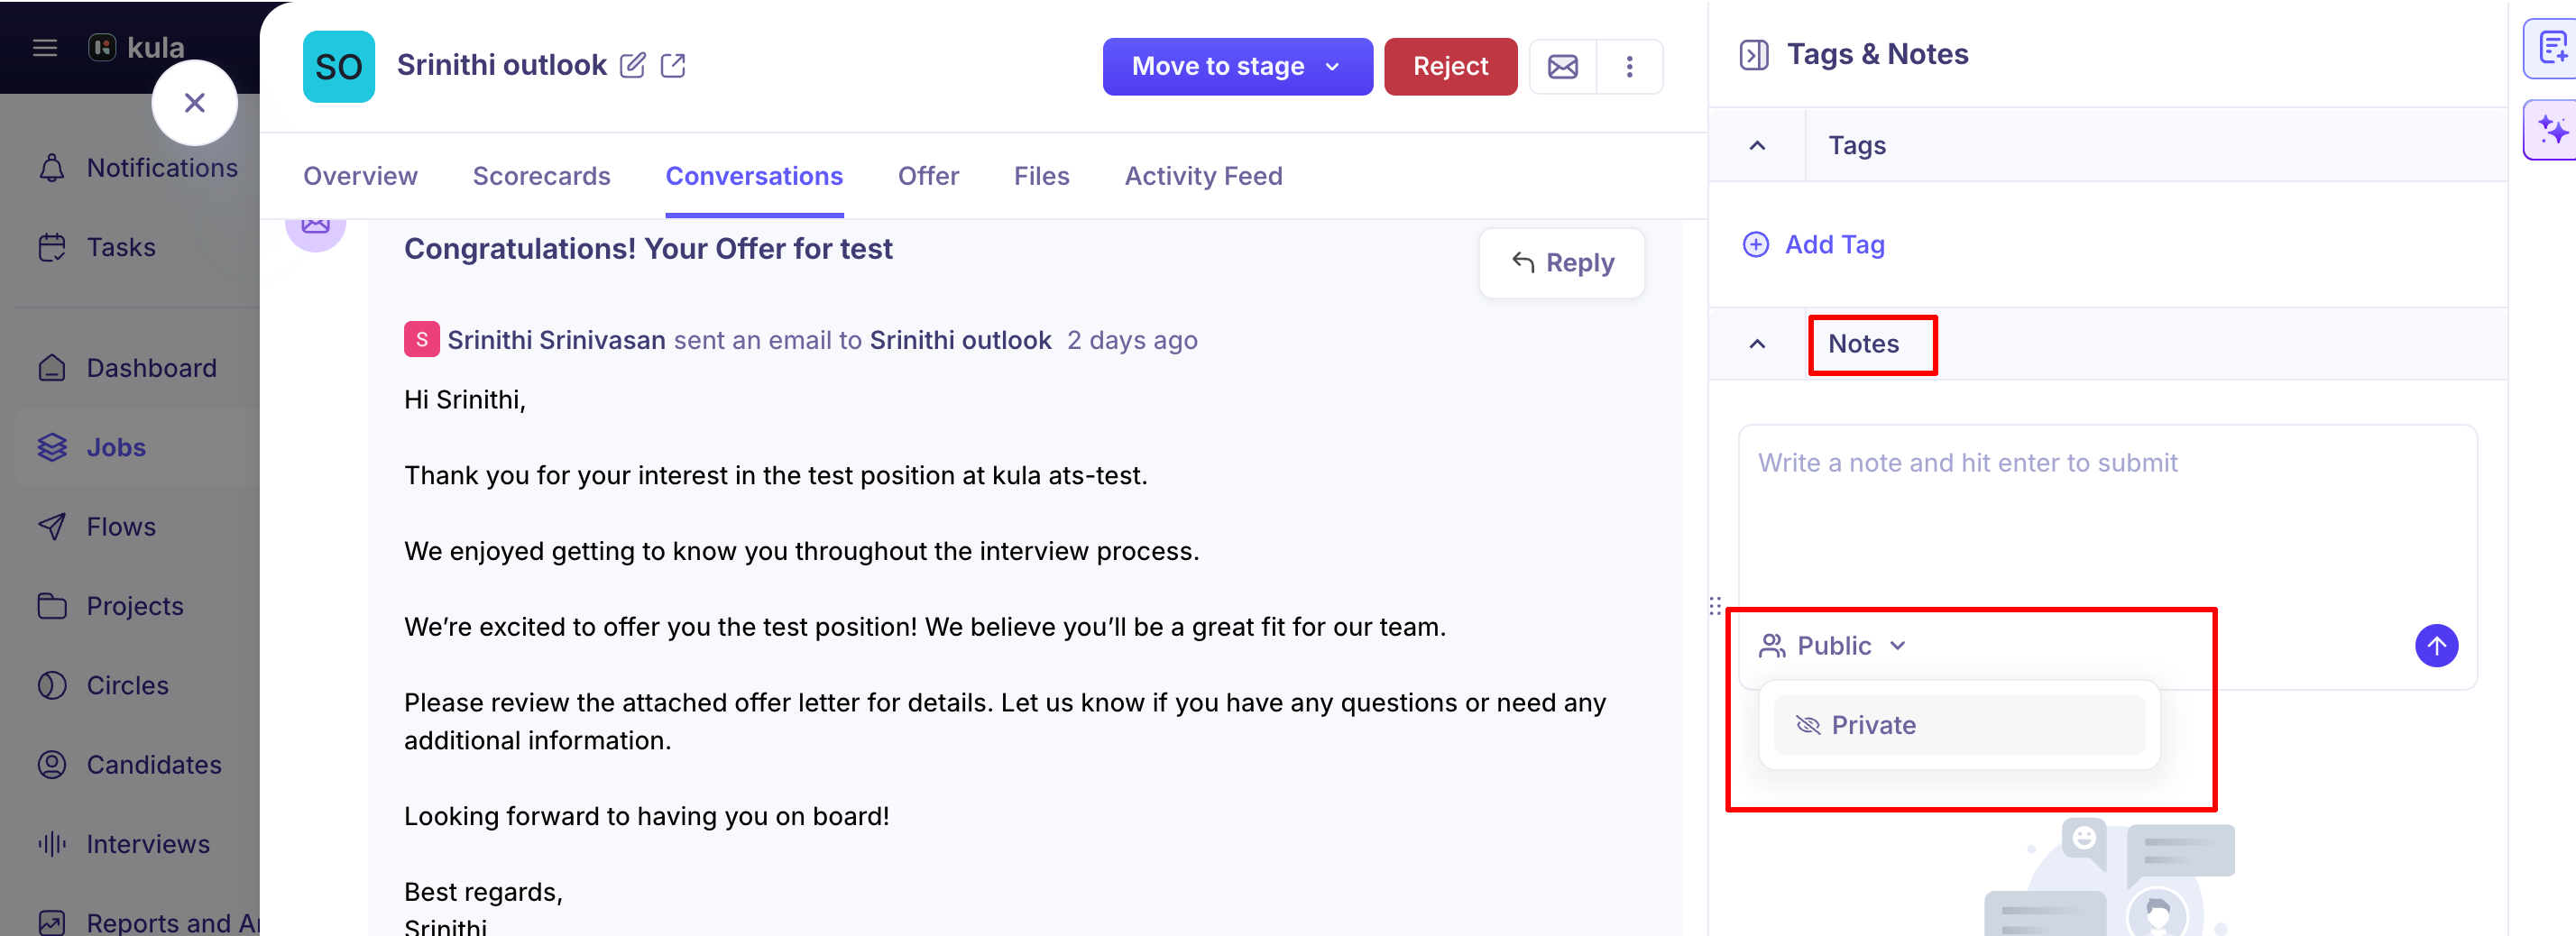Click the red Reject button
This screenshot has width=2576, height=936.
tap(1450, 67)
